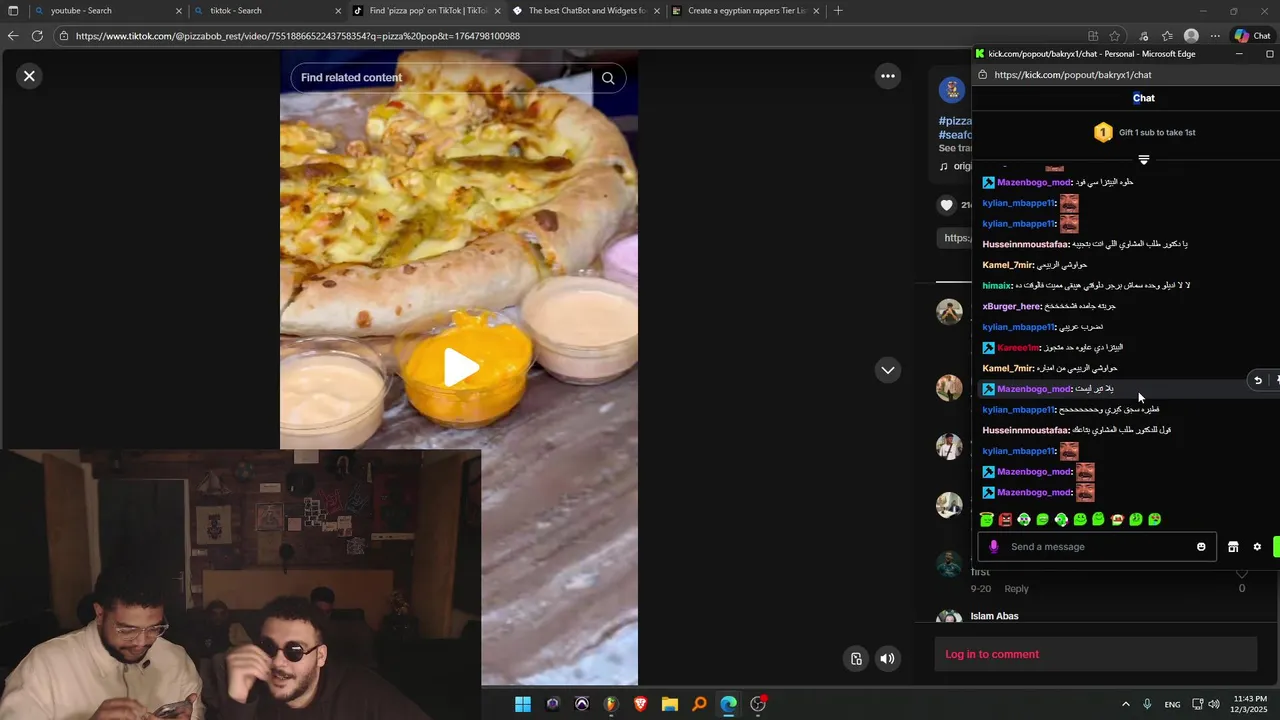Click xBurger_here username in chat
This screenshot has width=1280, height=720.
pos(1012,306)
